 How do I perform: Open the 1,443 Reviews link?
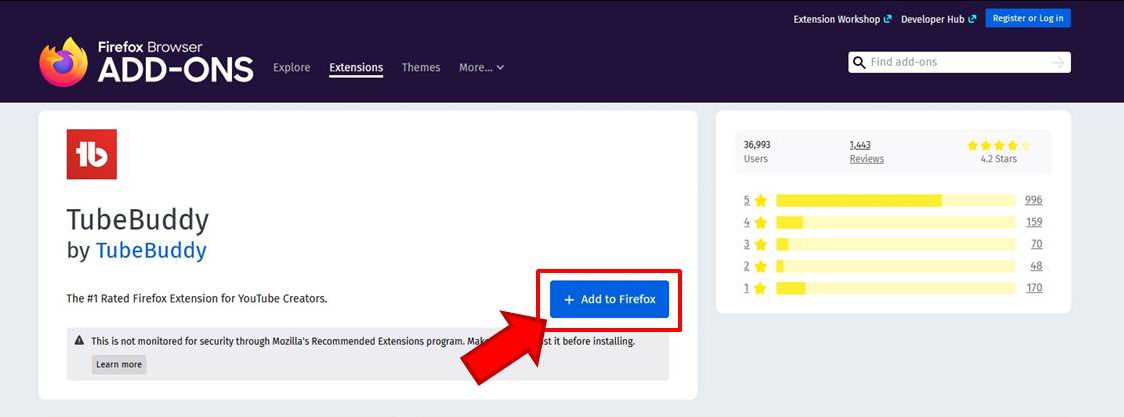click(x=867, y=152)
